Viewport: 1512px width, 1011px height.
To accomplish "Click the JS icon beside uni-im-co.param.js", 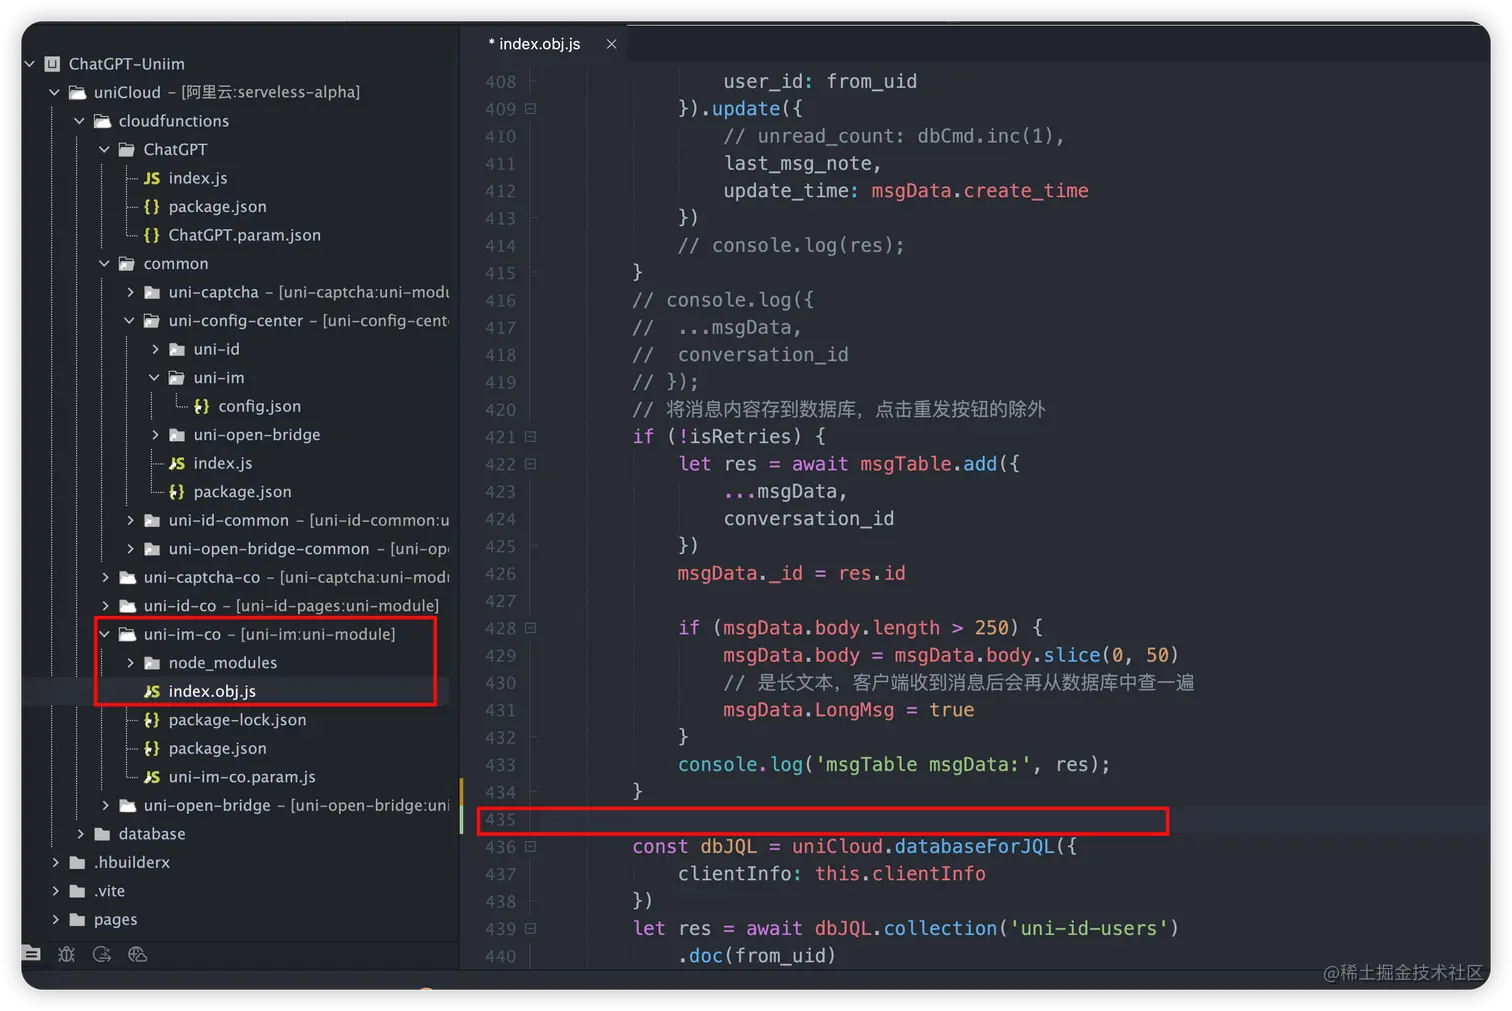I will tap(151, 777).
